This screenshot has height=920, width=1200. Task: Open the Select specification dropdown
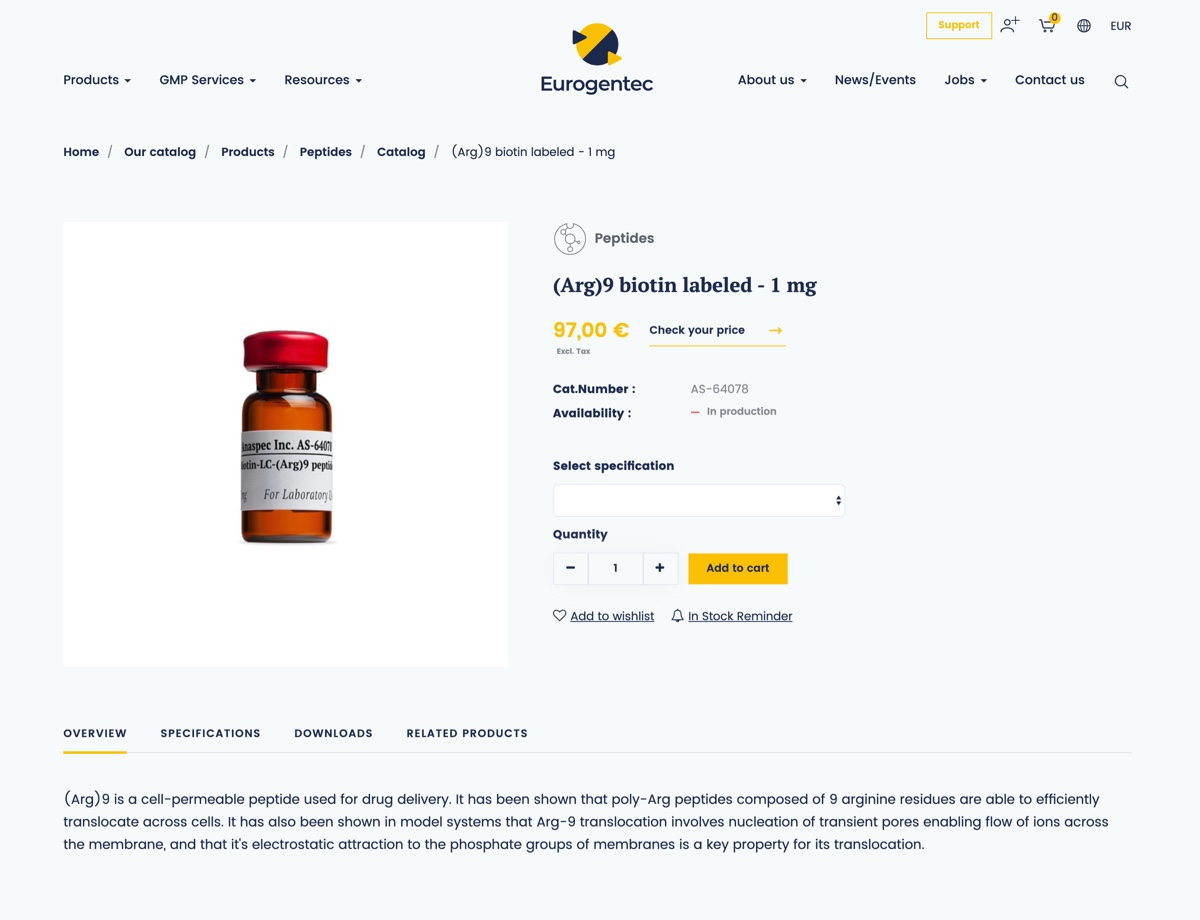point(699,500)
